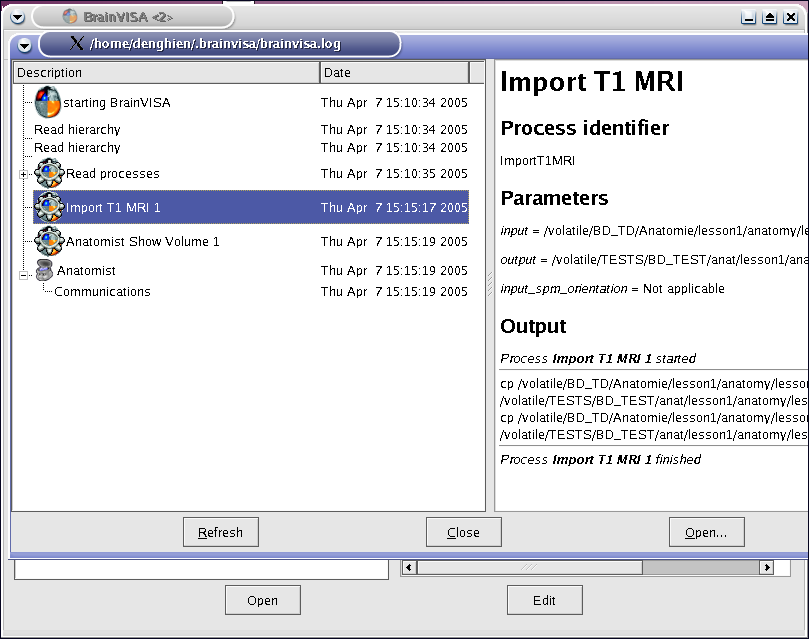The height and width of the screenshot is (639, 809).
Task: Click the Read processes gear icon
Action: click(49, 173)
